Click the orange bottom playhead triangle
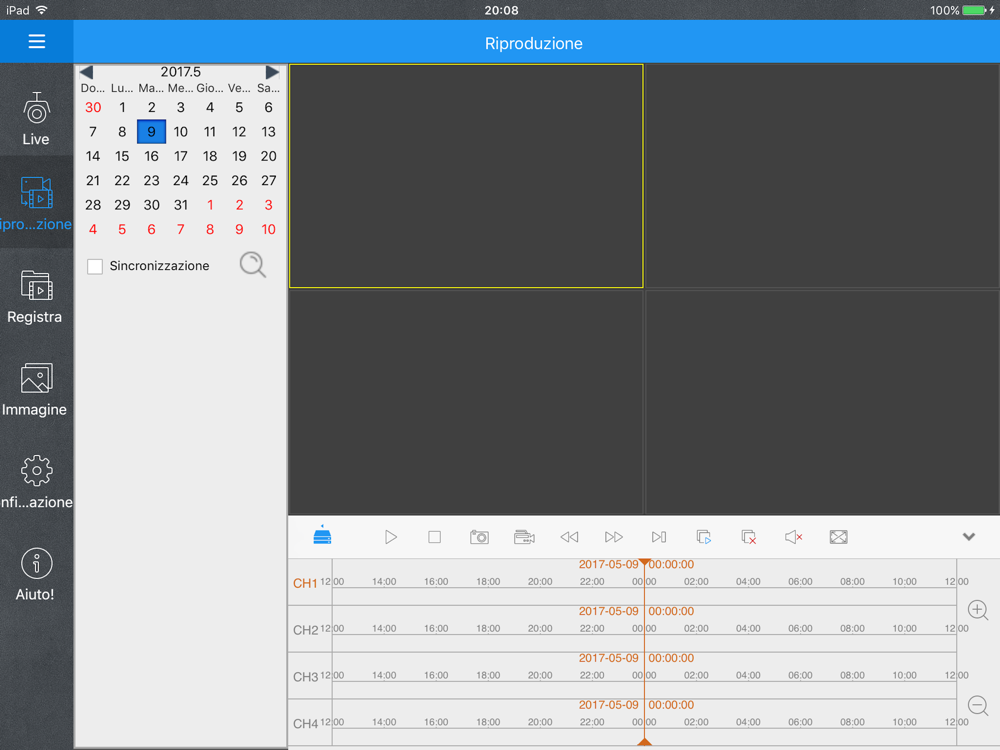Viewport: 1000px width, 750px height. (644, 741)
